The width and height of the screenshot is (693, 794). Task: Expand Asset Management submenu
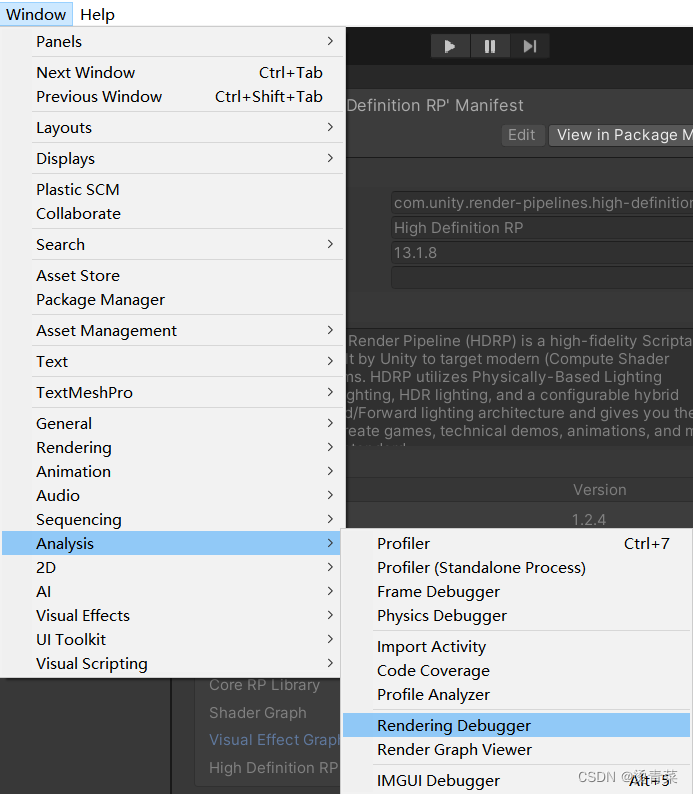click(x=173, y=331)
